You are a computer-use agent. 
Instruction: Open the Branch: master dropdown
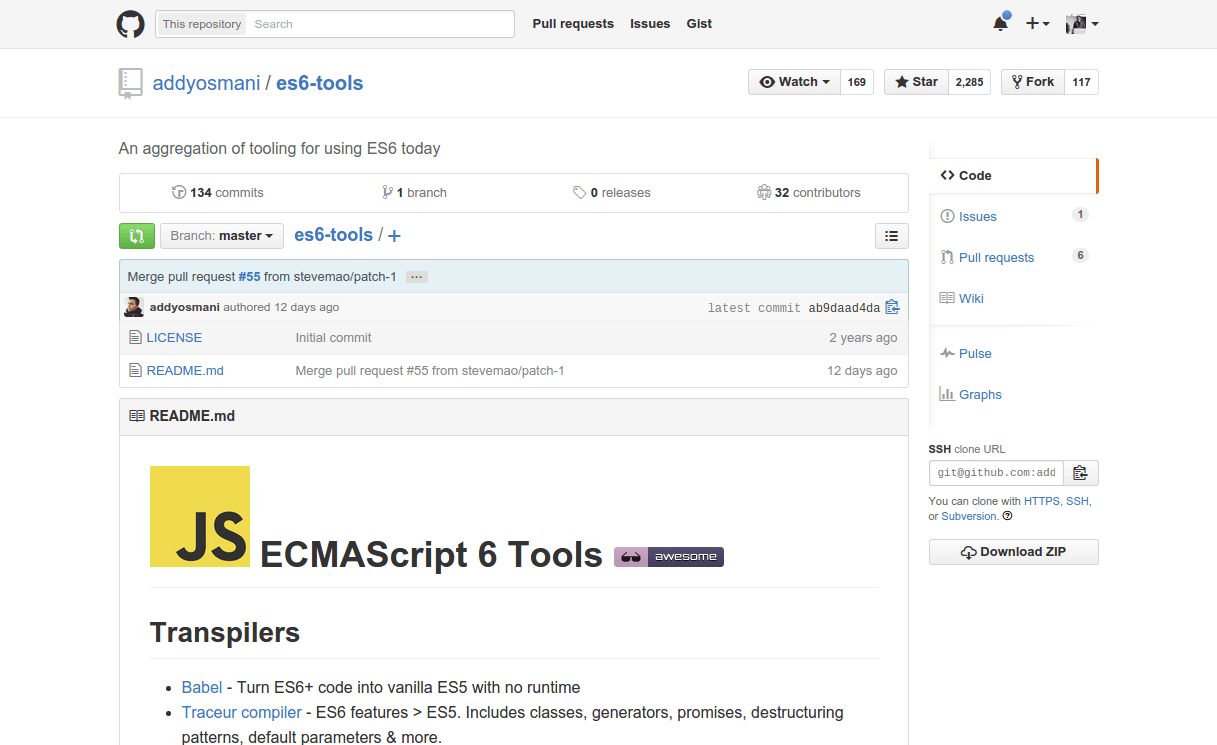[222, 236]
